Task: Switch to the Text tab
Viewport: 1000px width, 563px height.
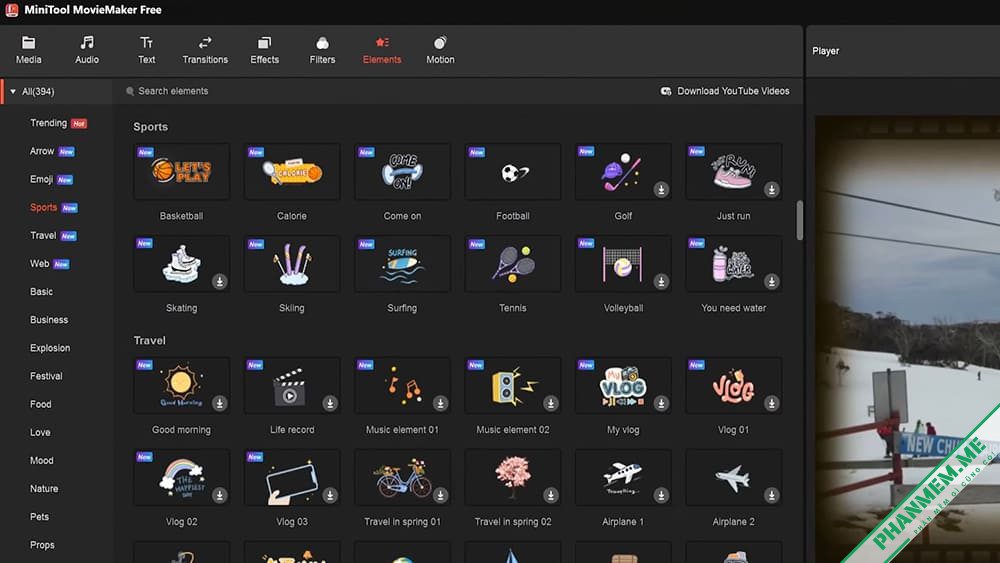Action: [146, 50]
